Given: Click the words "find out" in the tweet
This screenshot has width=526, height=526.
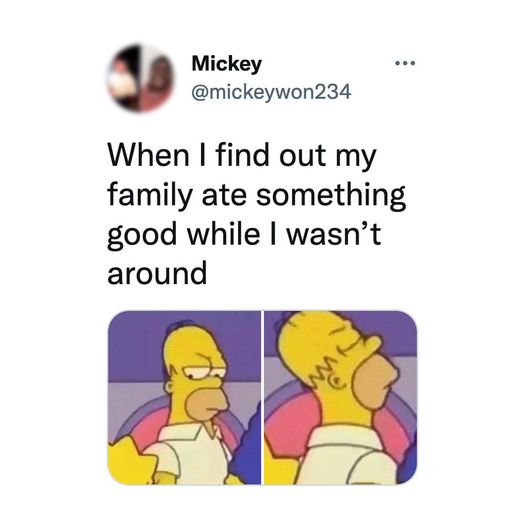Looking at the screenshot, I should [x=271, y=155].
